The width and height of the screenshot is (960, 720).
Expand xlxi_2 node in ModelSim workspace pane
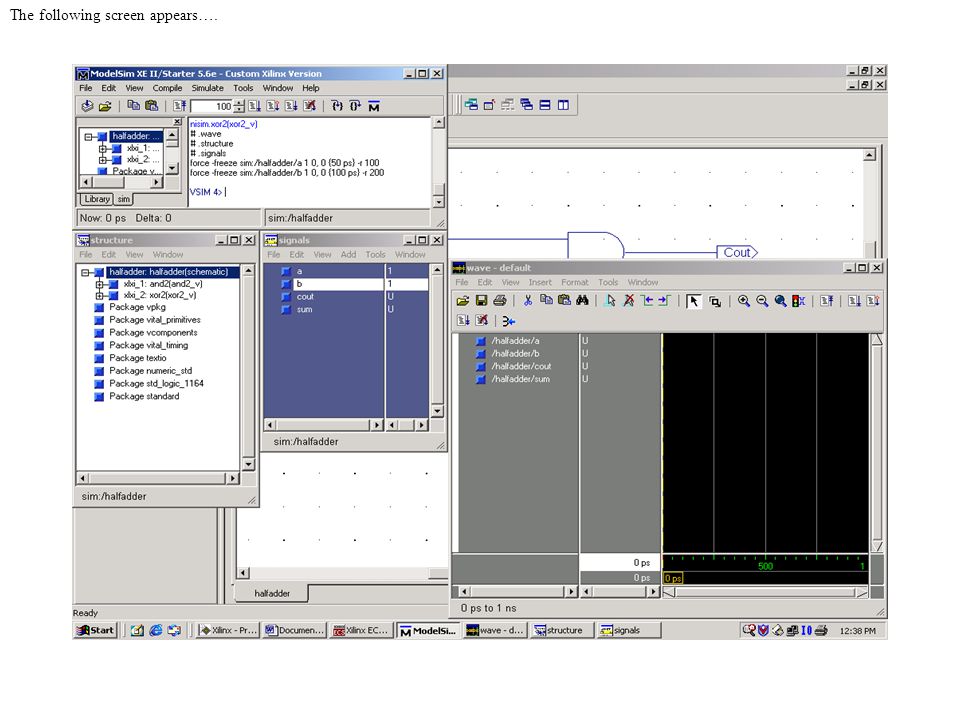click(103, 159)
